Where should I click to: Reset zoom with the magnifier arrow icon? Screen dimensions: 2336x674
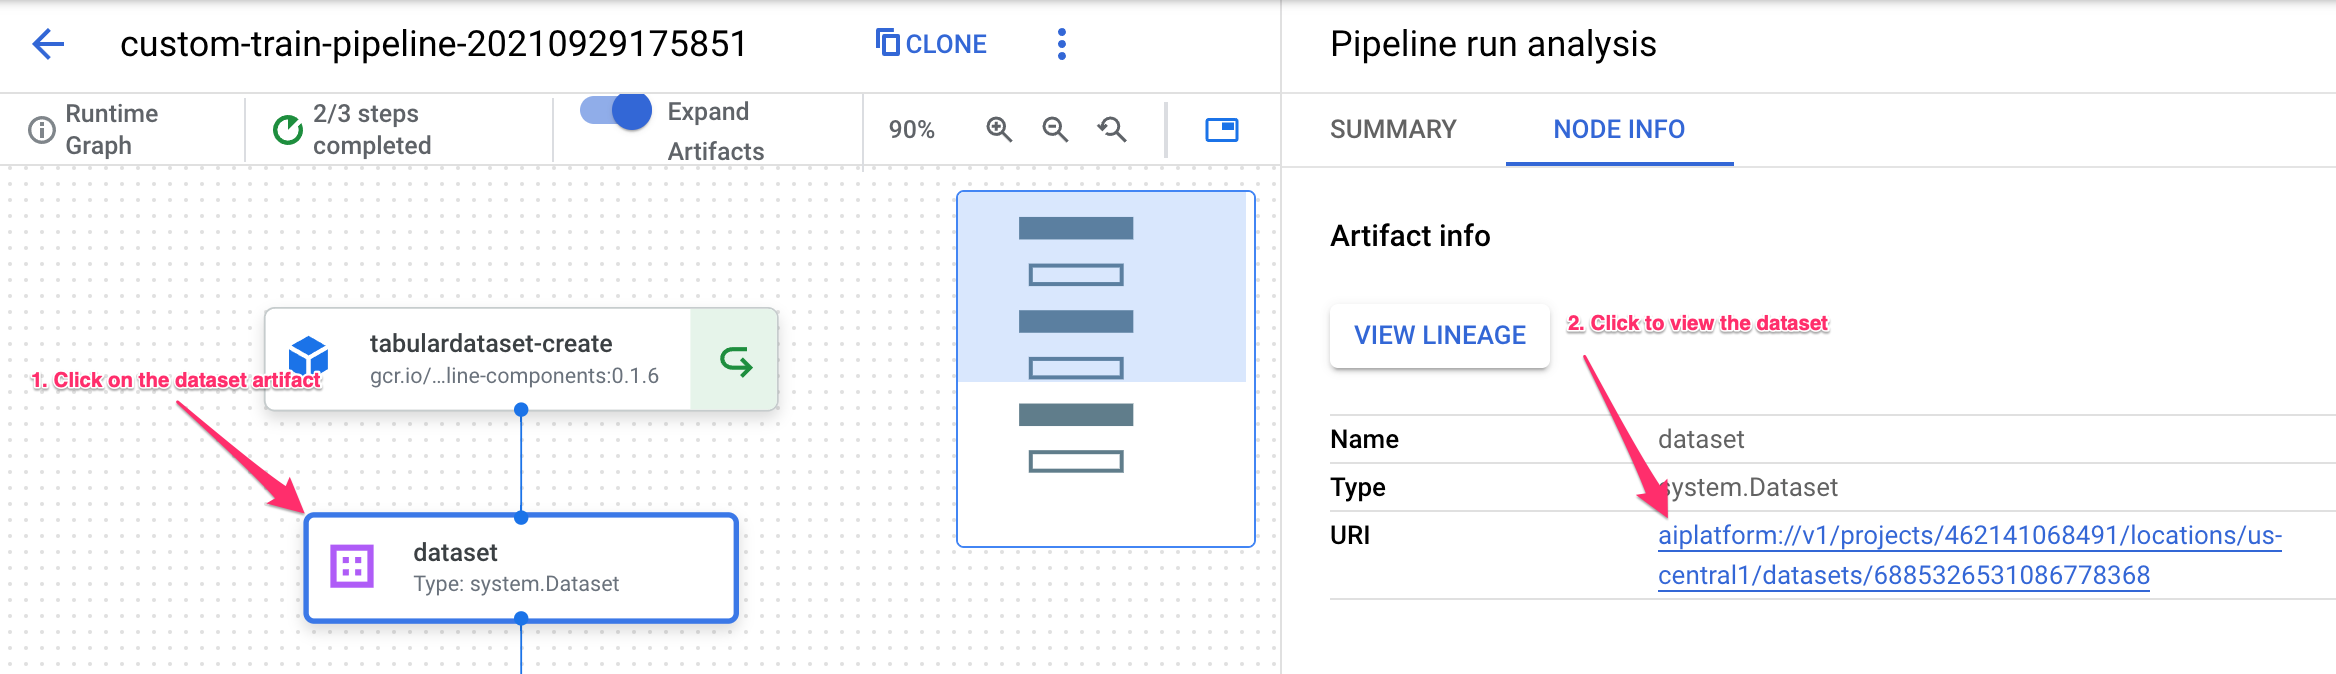(1112, 130)
